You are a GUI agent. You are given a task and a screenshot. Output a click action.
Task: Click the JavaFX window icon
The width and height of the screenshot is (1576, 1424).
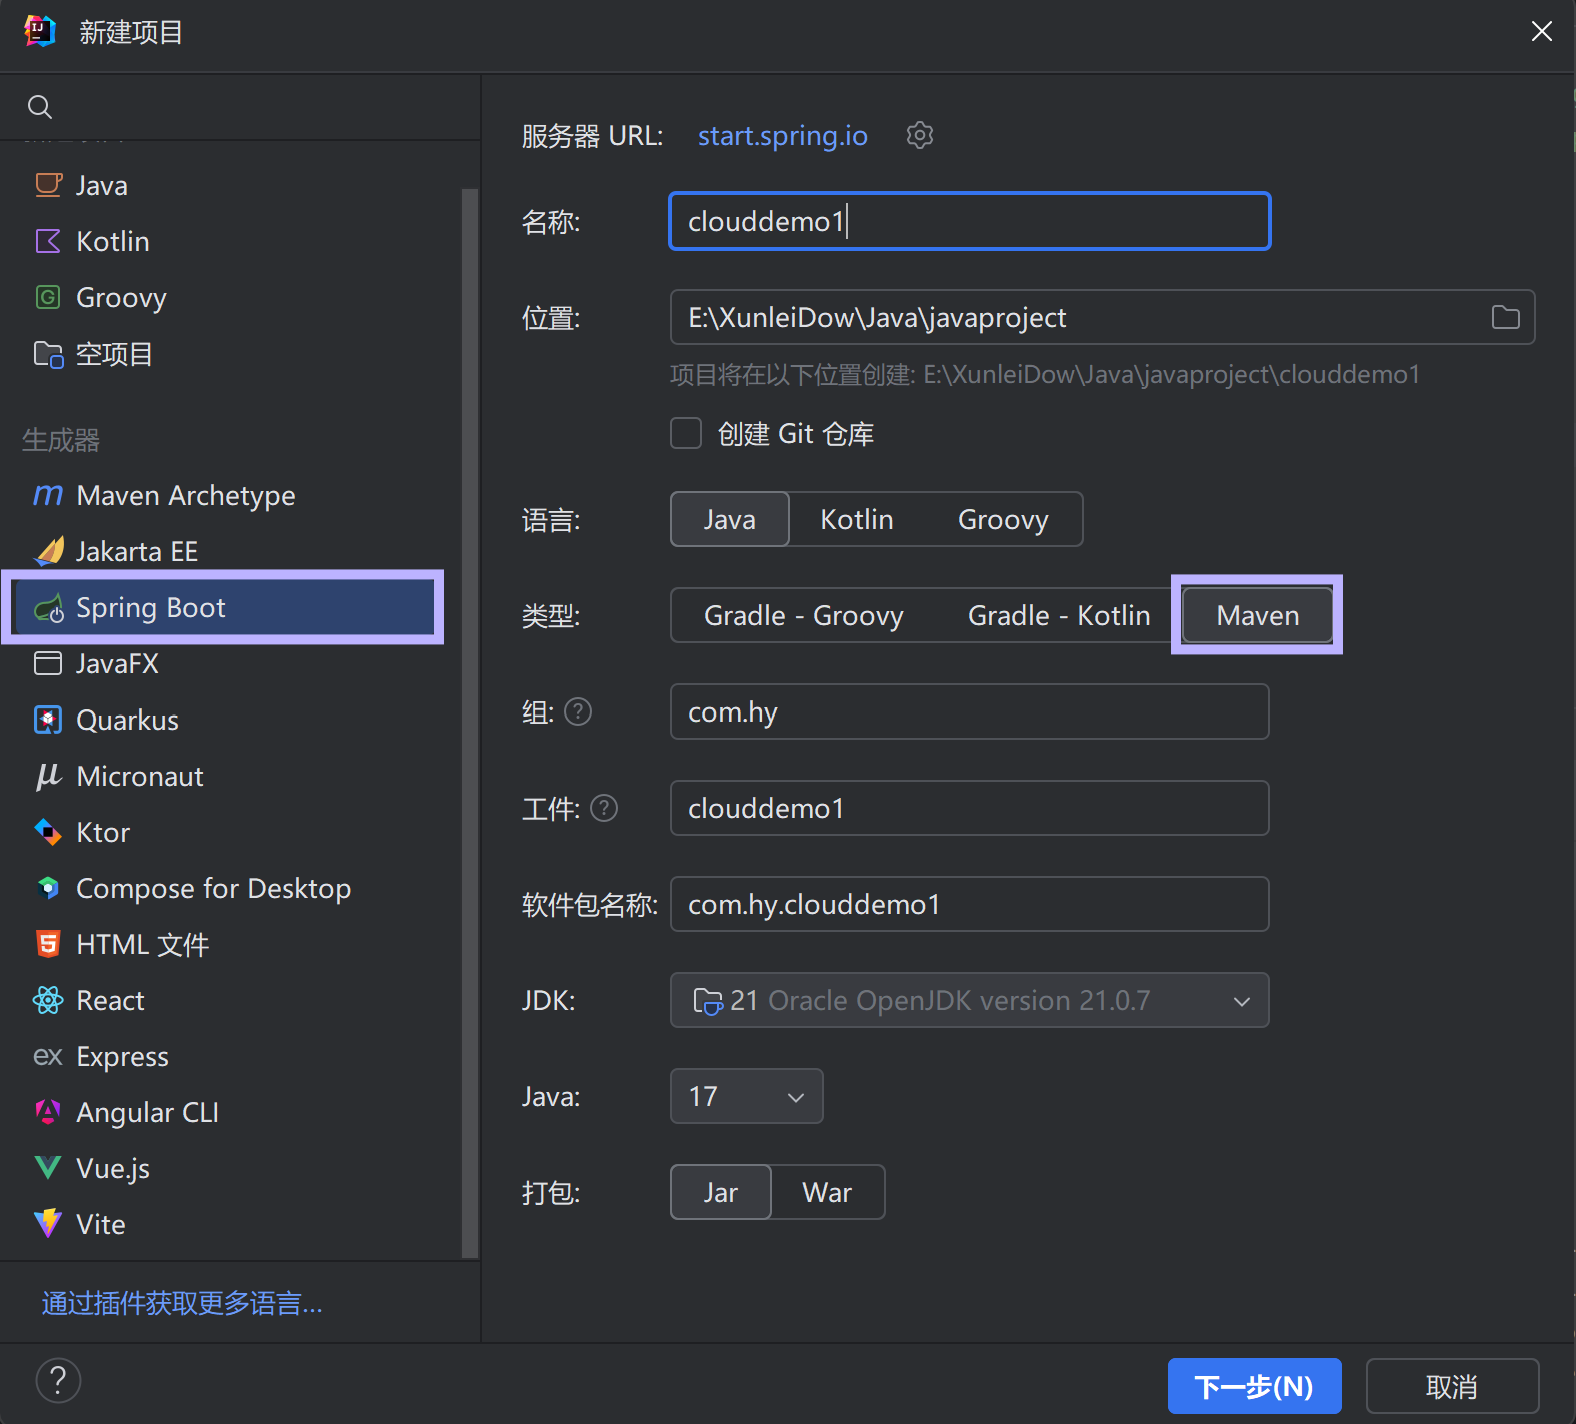coord(48,663)
